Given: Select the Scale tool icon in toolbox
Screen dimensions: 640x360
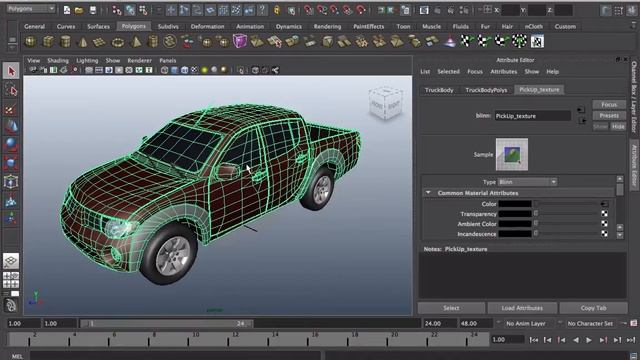Looking at the screenshot, I should tap(11, 163).
